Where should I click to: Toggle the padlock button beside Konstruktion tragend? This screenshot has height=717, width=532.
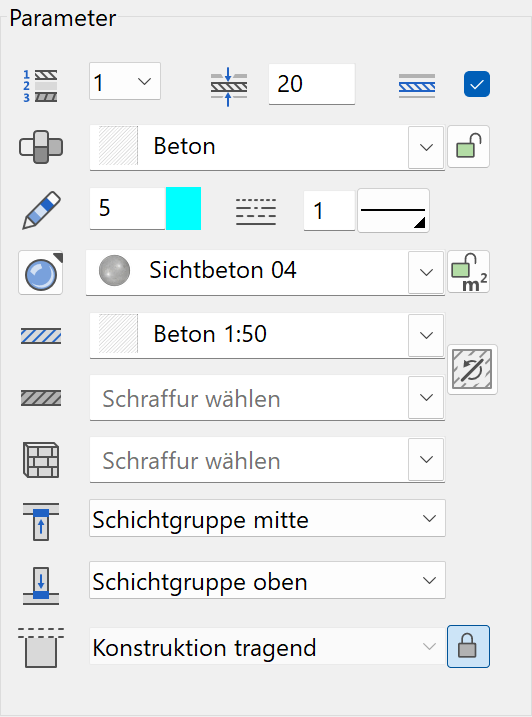[x=468, y=647]
